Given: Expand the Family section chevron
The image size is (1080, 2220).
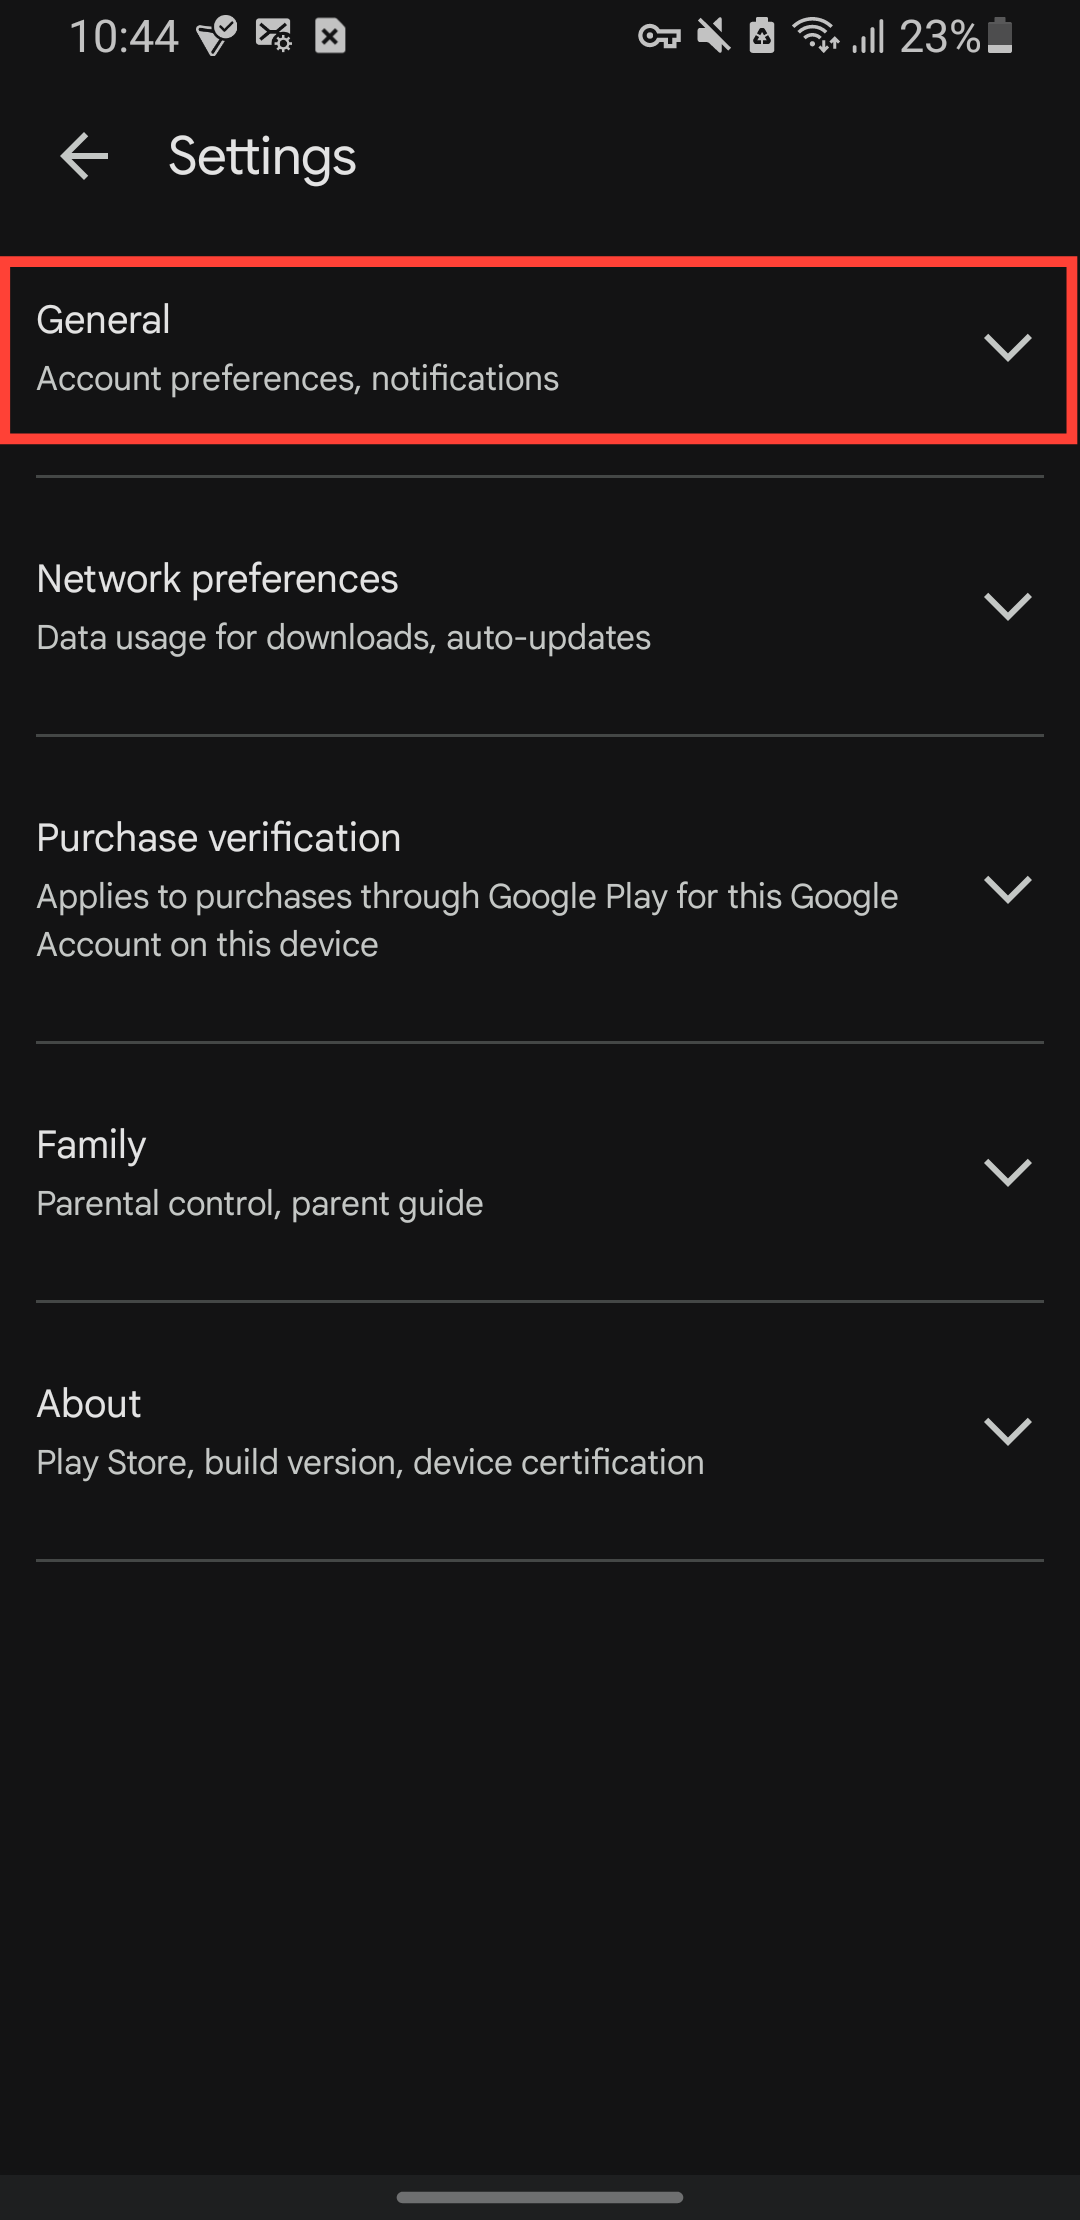Looking at the screenshot, I should [x=1007, y=1173].
